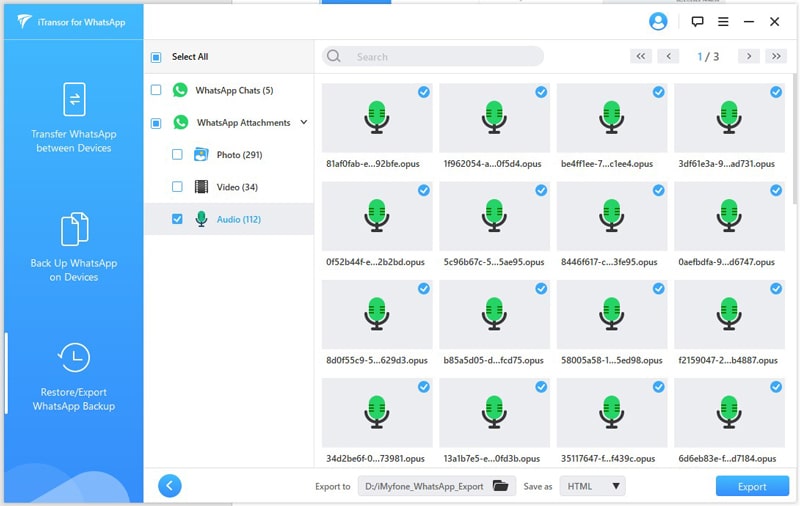Deselect 3df61e3a-9...ad731.opus check mark

(776, 92)
